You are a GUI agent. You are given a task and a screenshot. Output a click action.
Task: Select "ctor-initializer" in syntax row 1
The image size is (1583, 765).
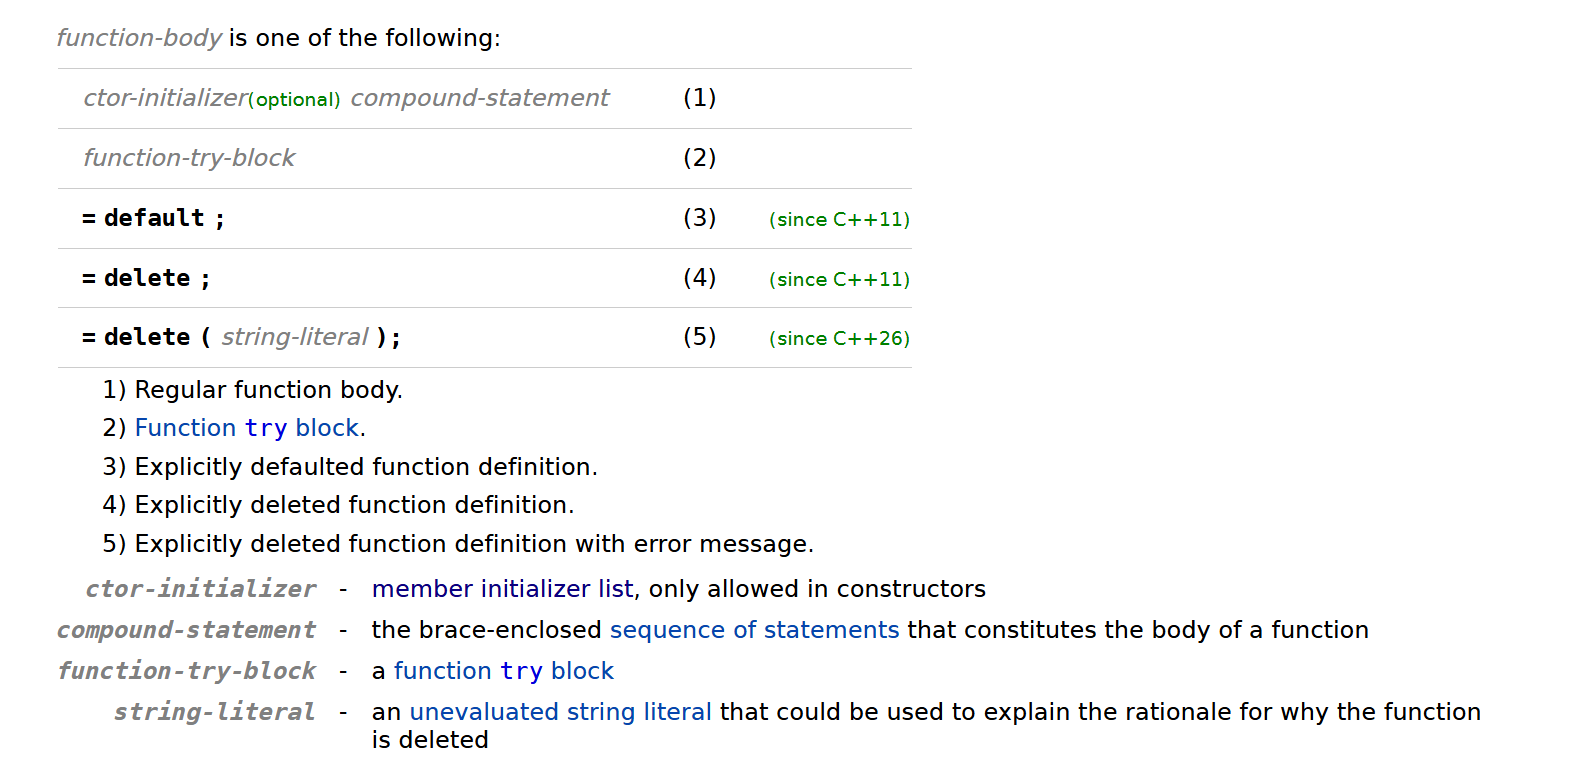pos(165,98)
